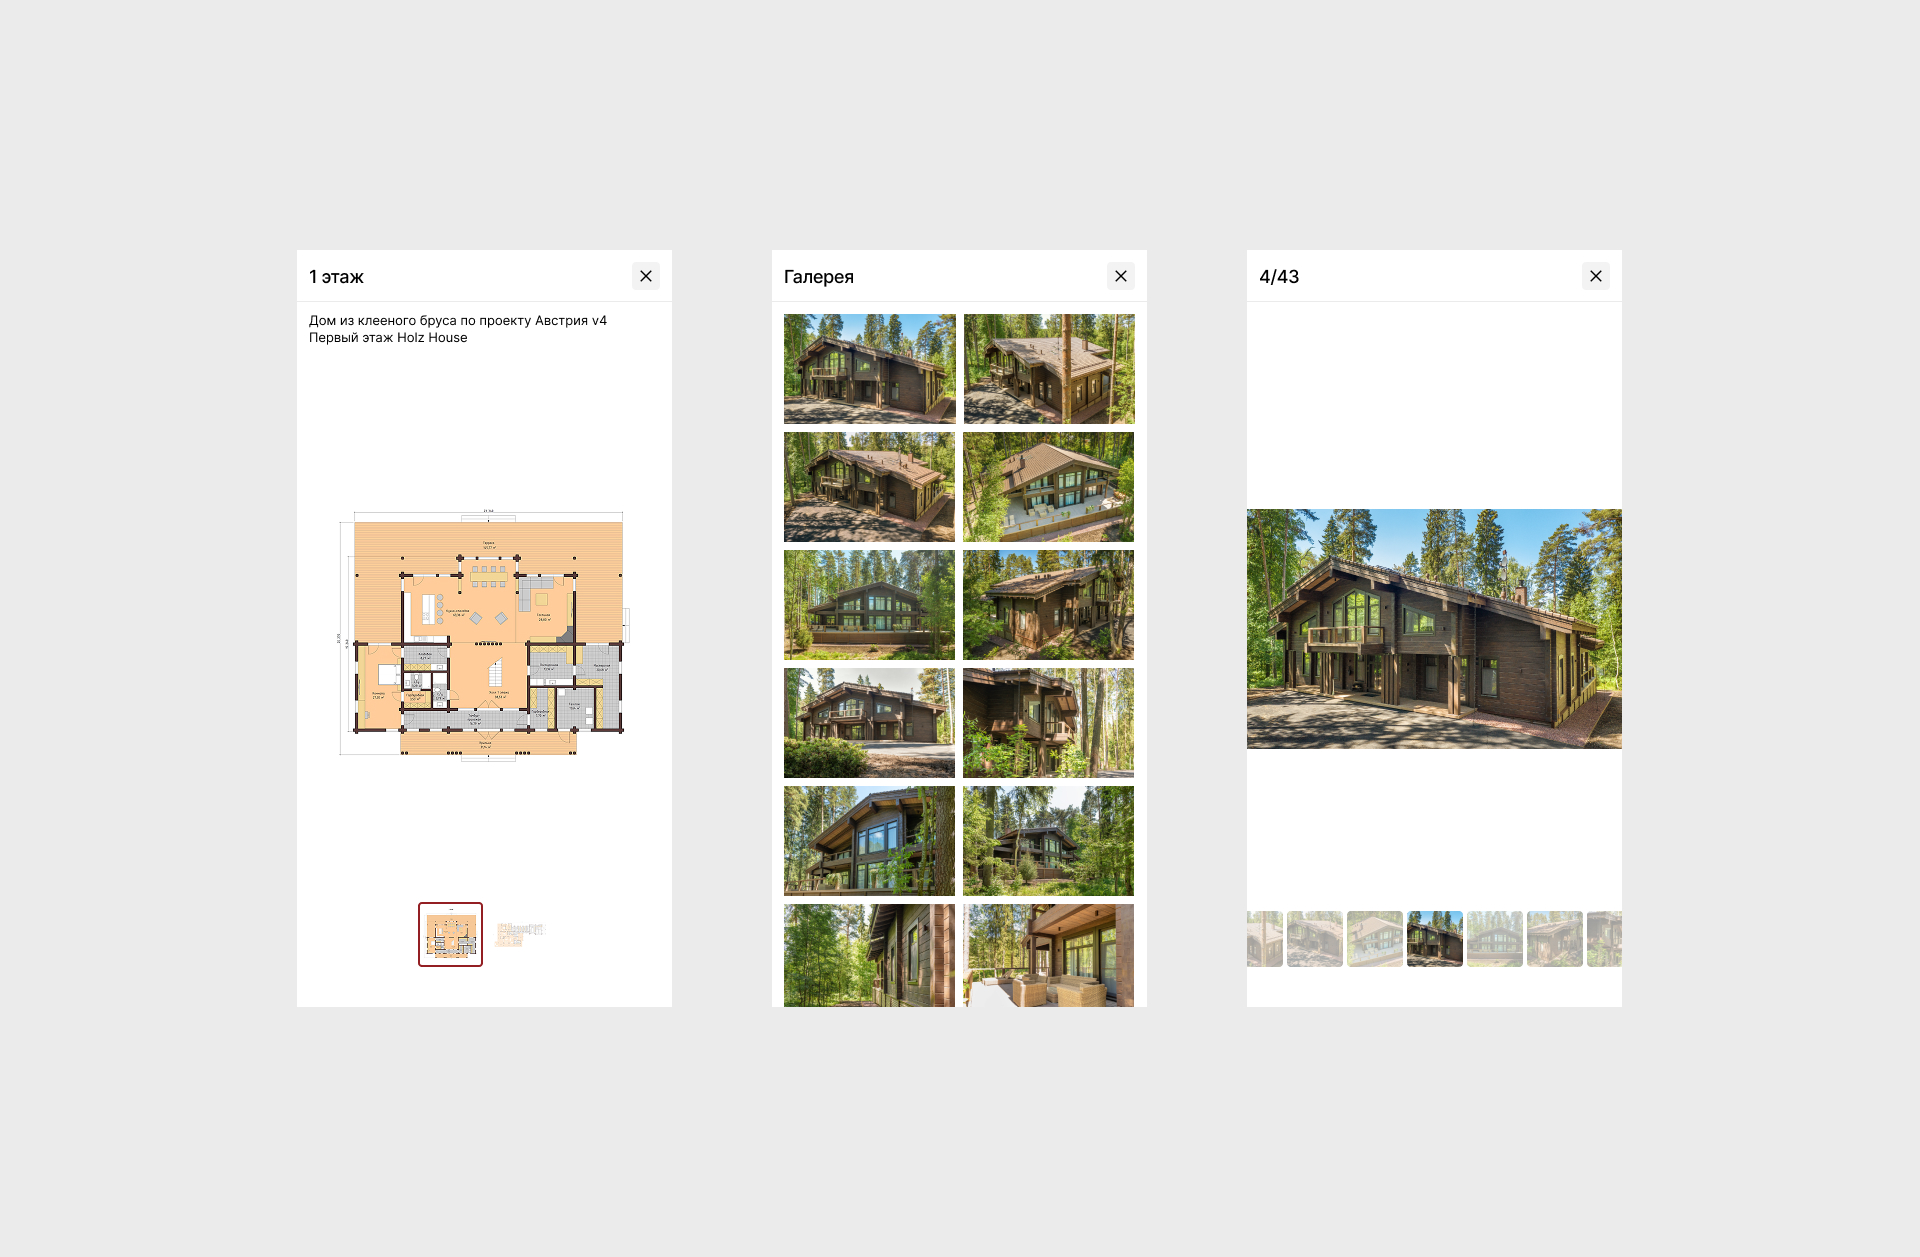Image resolution: width=1920 pixels, height=1257 pixels.
Task: Select the active dark thumbnail in the photo strip
Action: click(x=1435, y=939)
